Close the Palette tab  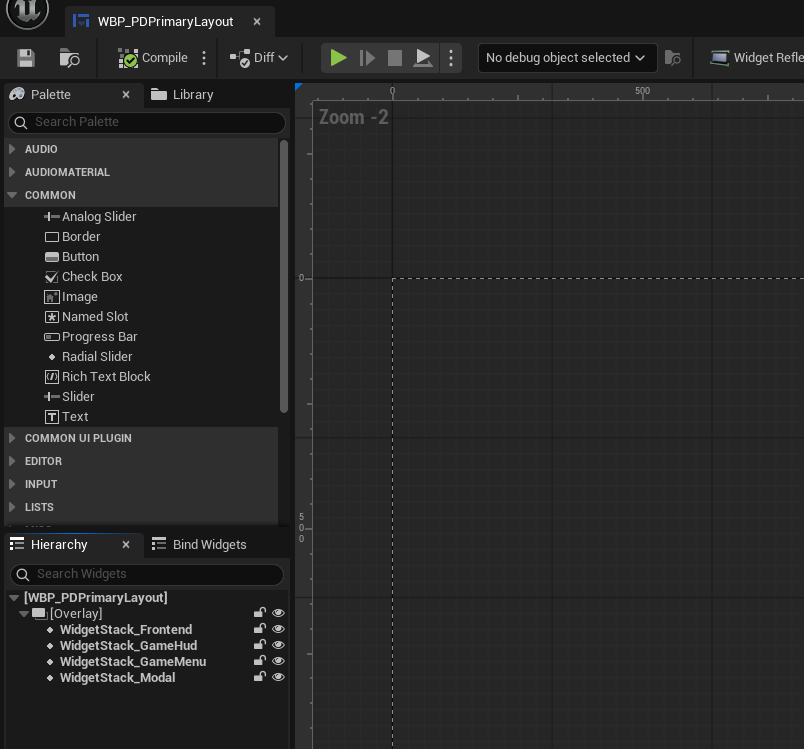(126, 94)
